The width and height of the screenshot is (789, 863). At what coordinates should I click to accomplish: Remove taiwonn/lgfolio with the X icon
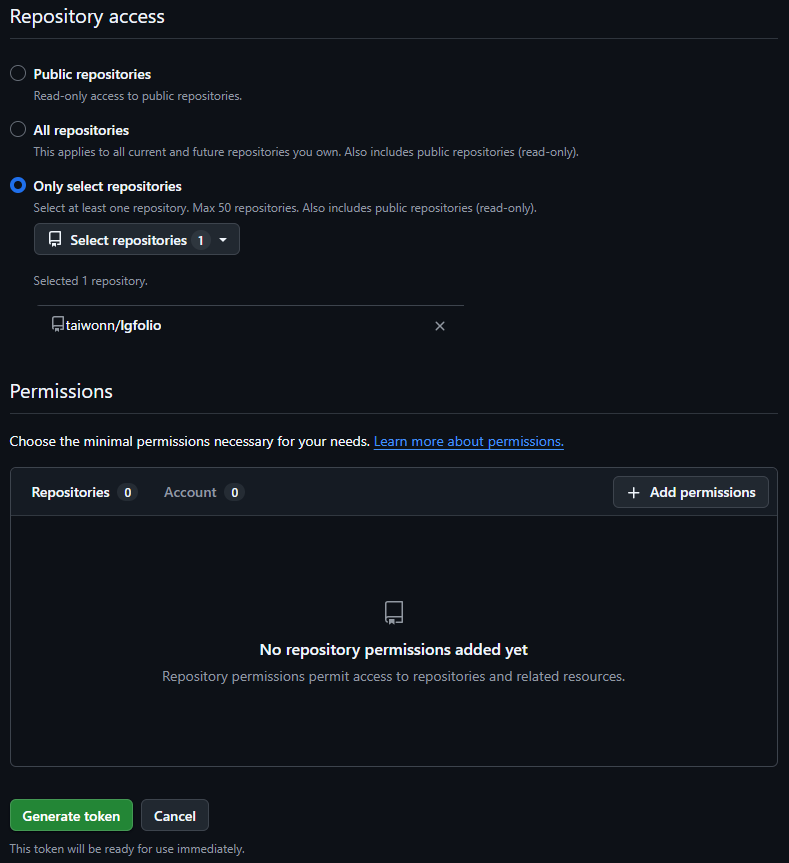pos(440,326)
